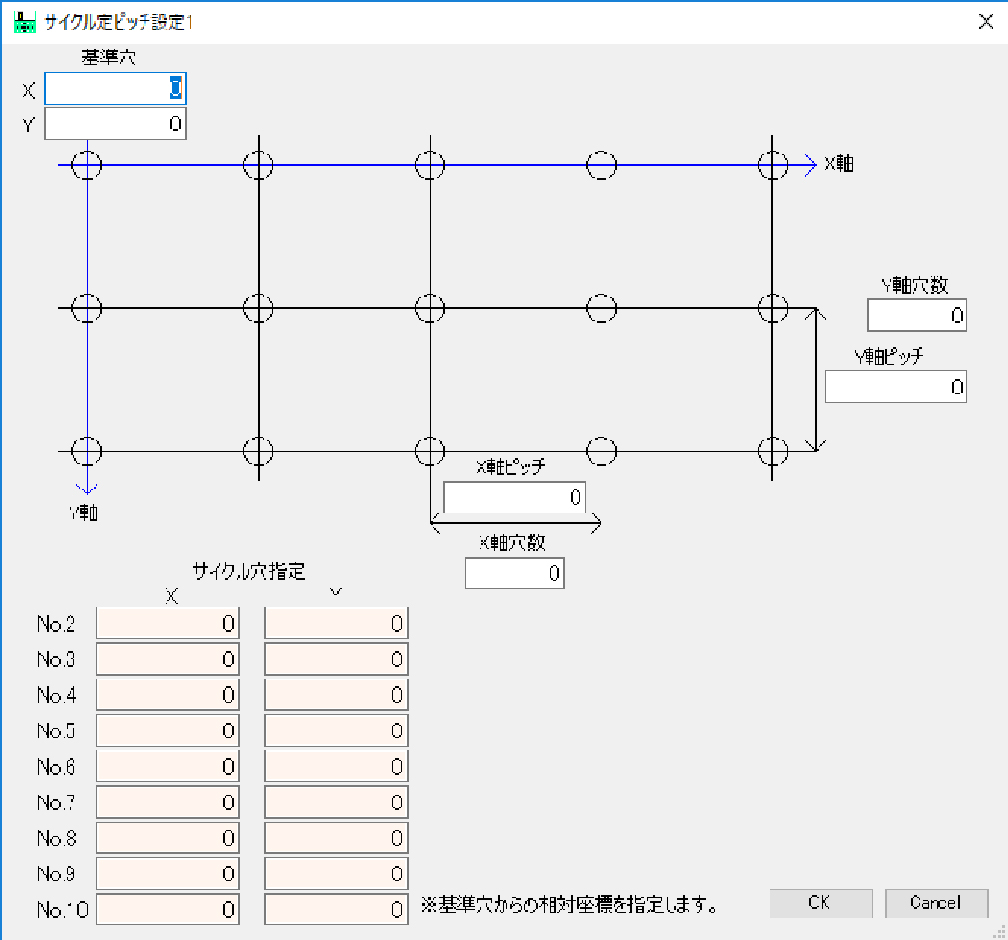Viewport: 1008px width, 940px height.
Task: Select the 基準穴 Y coordinate input field
Action: point(113,123)
